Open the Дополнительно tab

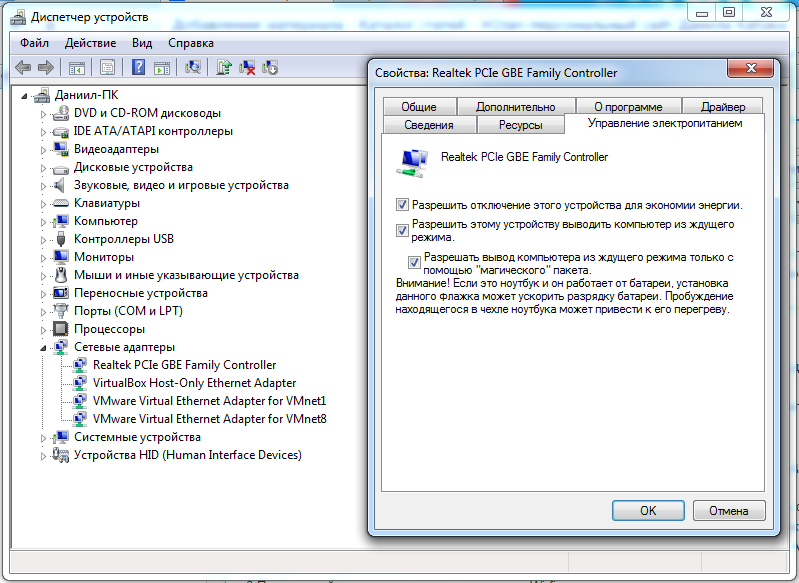point(515,107)
